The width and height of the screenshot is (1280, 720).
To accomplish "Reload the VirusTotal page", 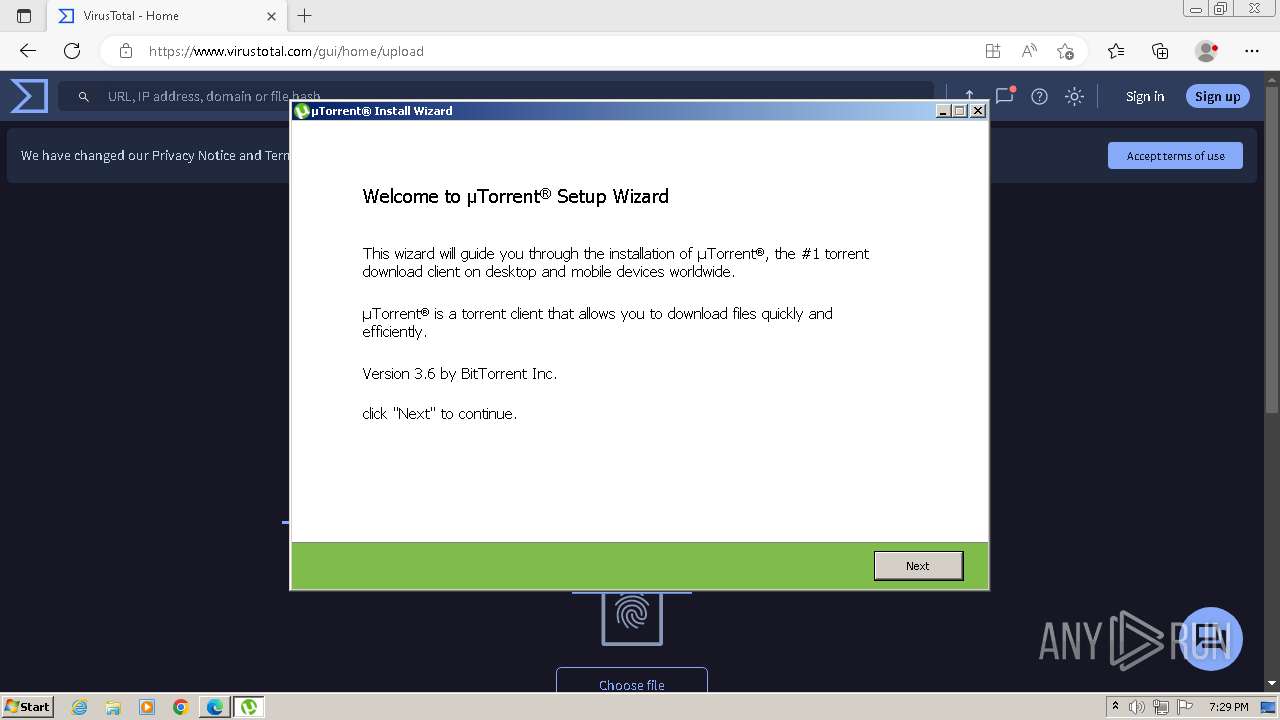I will pyautogui.click(x=72, y=51).
